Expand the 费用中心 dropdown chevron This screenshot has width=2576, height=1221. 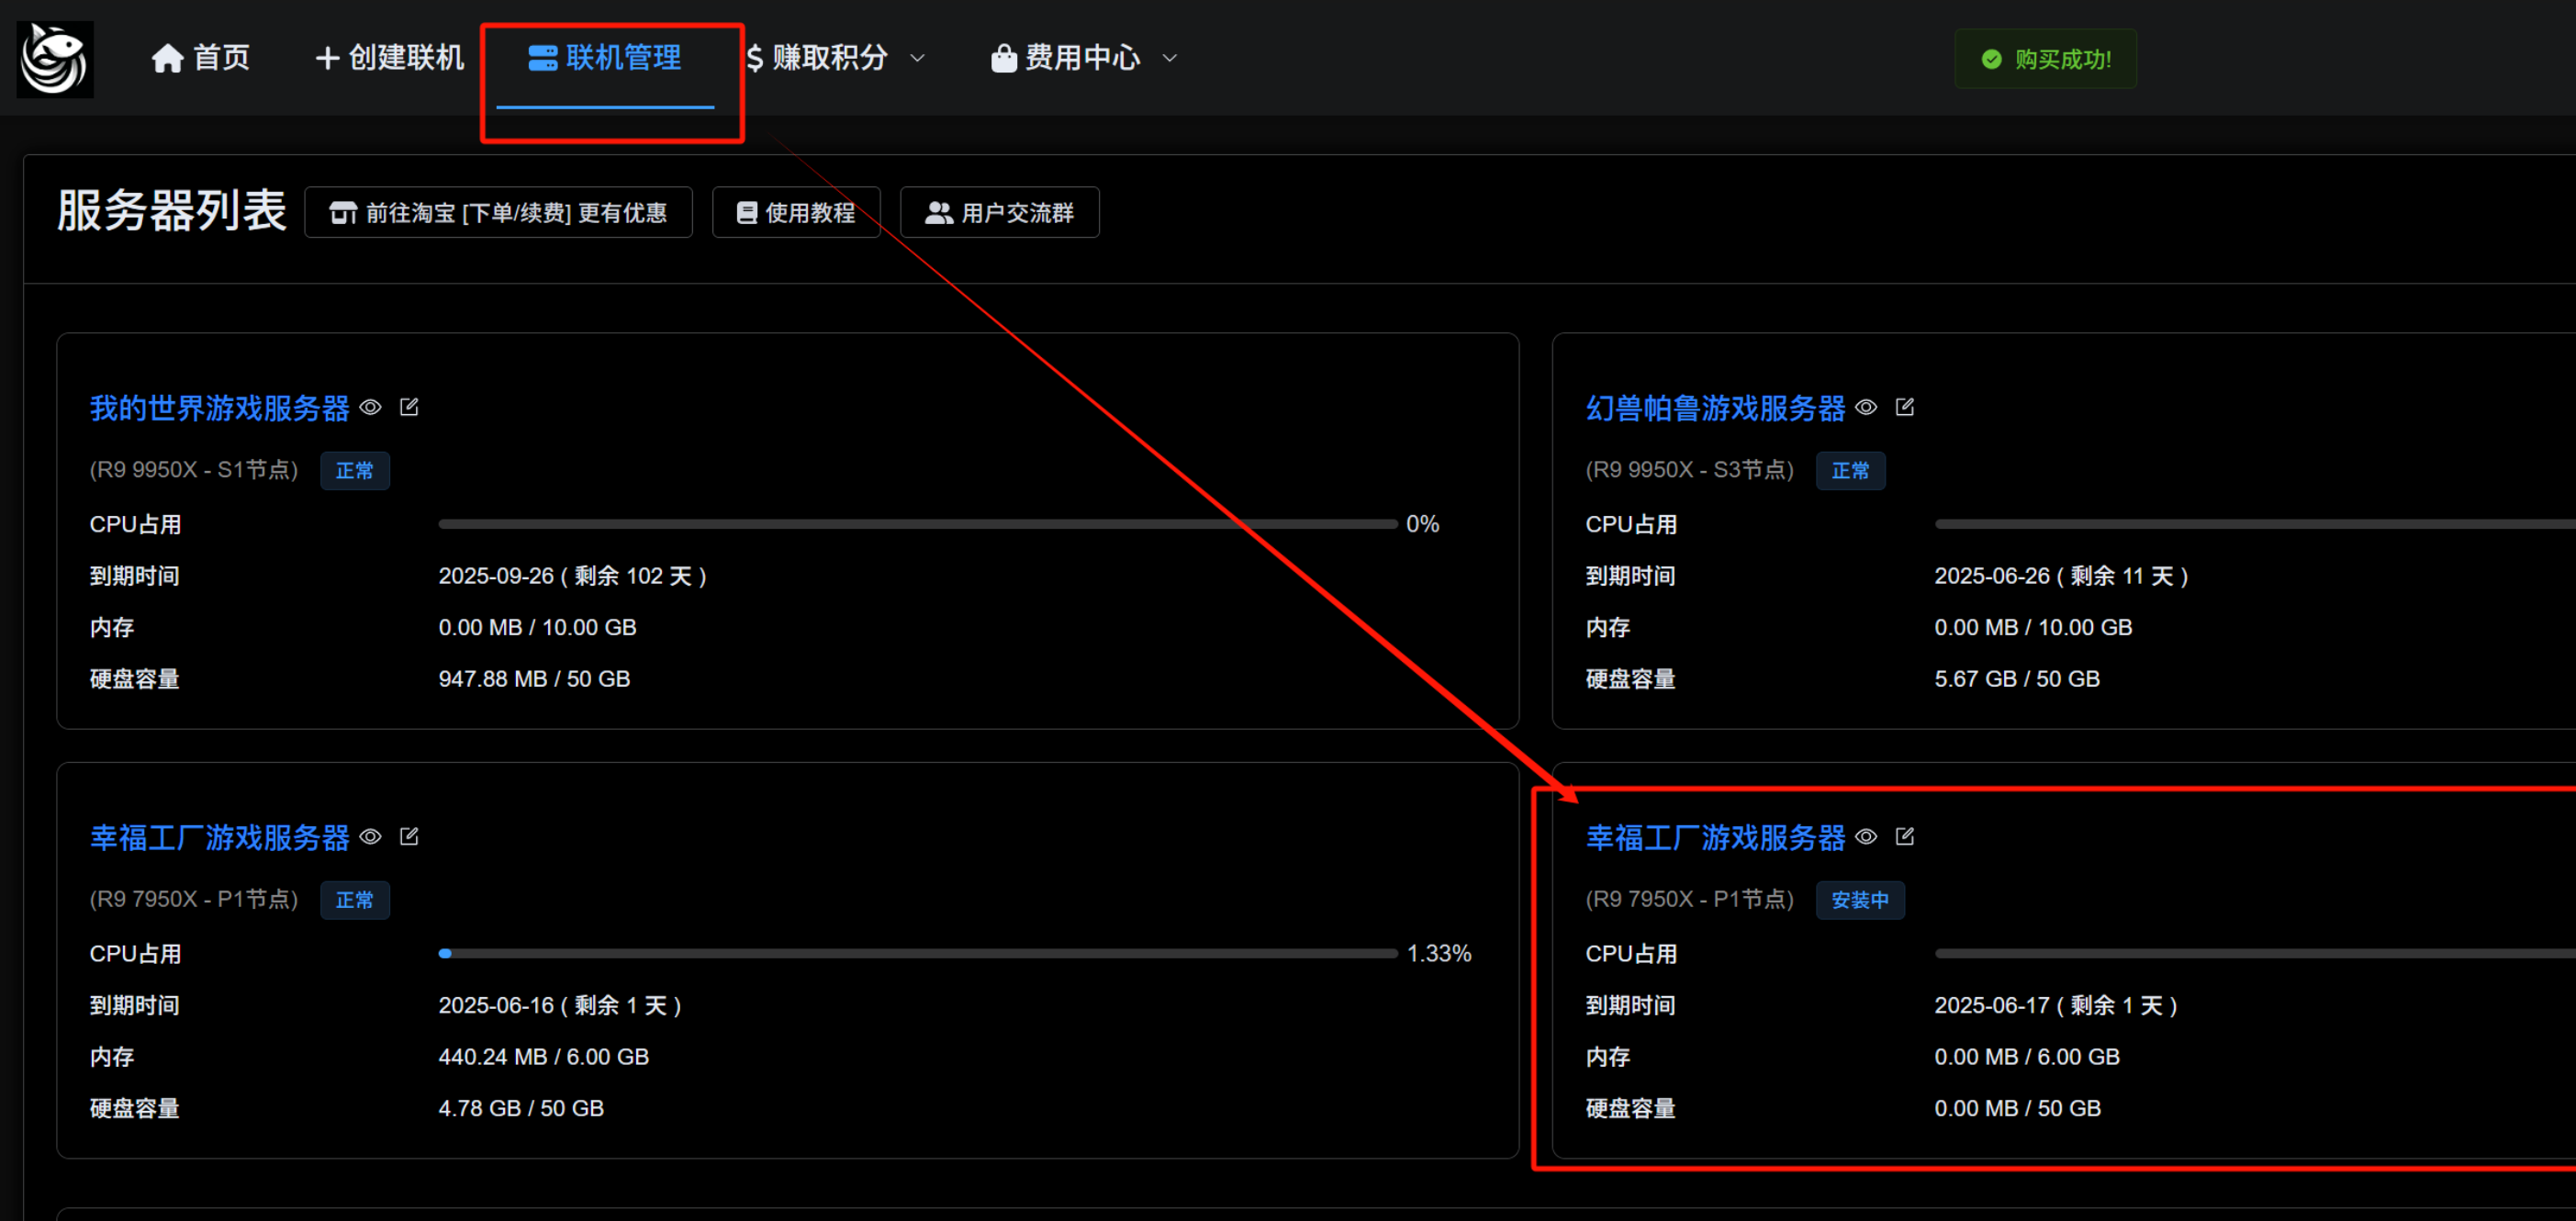(x=1169, y=58)
